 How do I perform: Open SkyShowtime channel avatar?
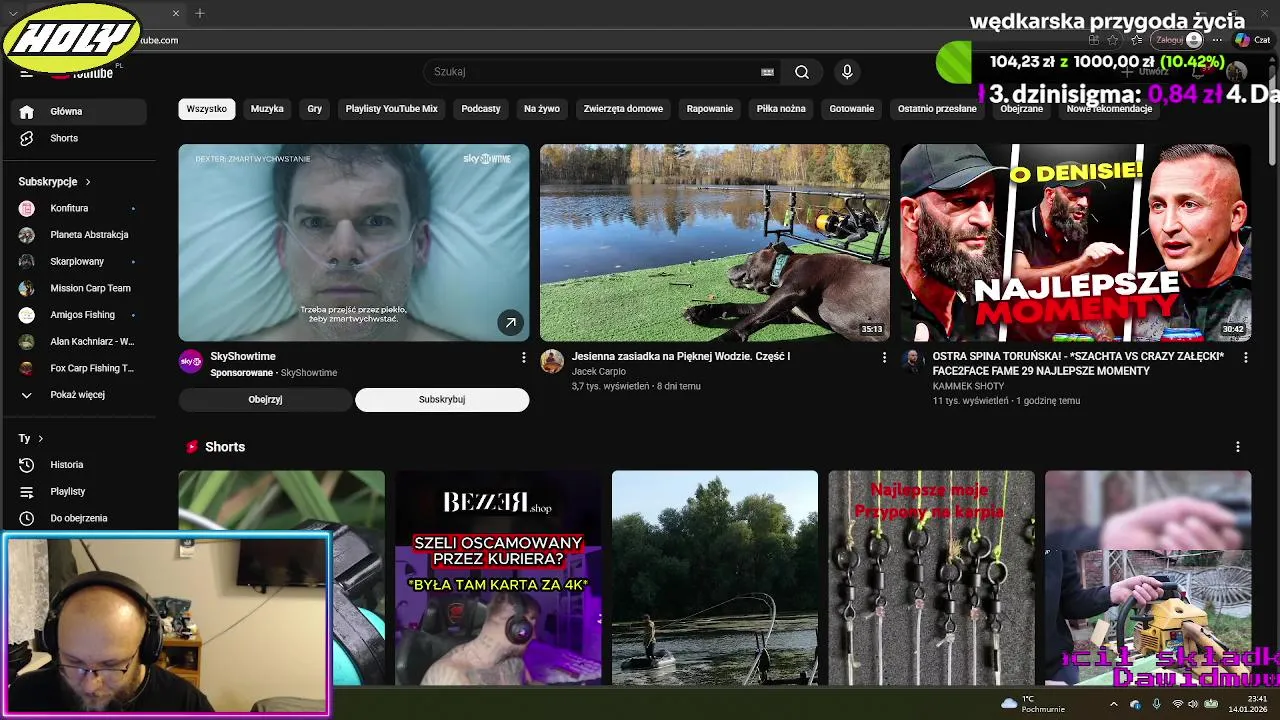click(191, 361)
